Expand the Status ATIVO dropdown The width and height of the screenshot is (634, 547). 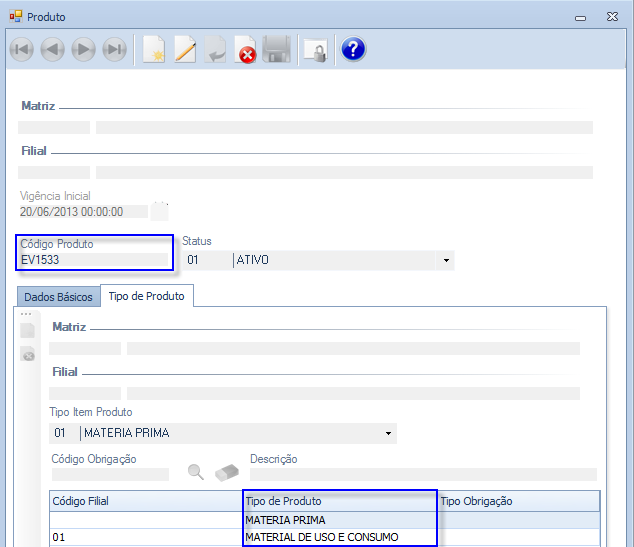point(445,261)
